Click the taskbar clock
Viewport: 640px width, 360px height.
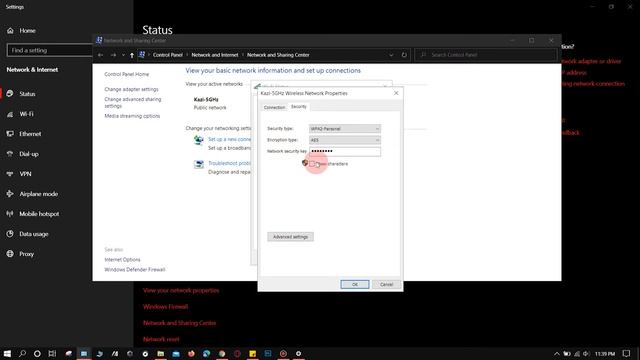coord(605,353)
